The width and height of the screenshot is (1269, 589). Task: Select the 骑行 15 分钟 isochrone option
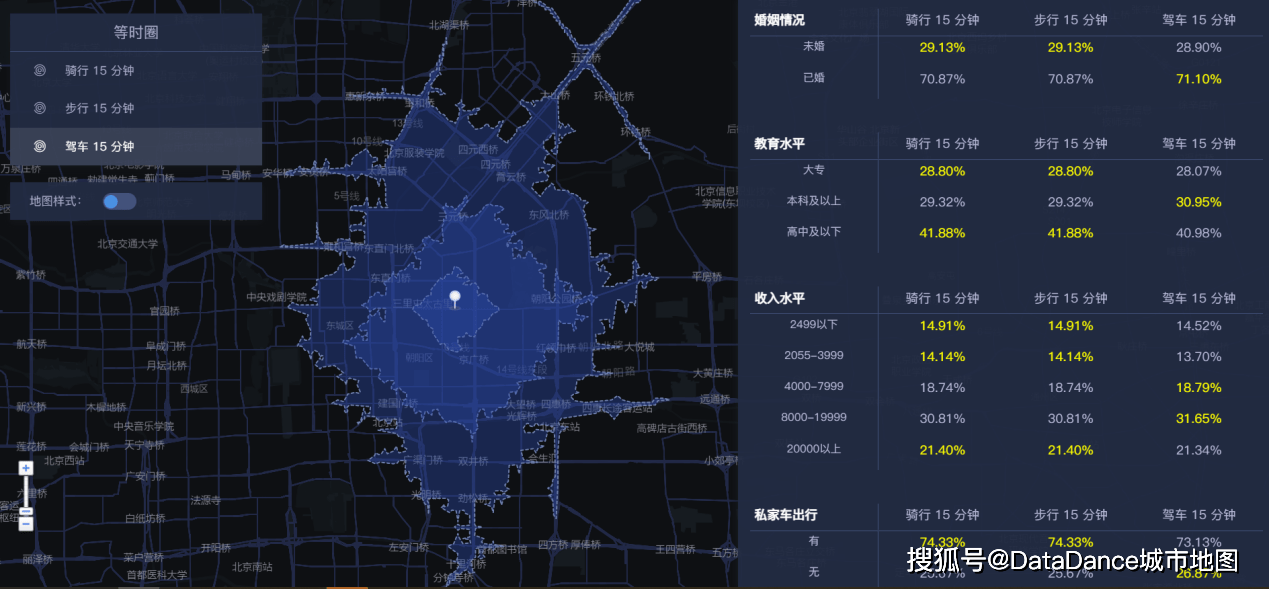pyautogui.click(x=136, y=70)
